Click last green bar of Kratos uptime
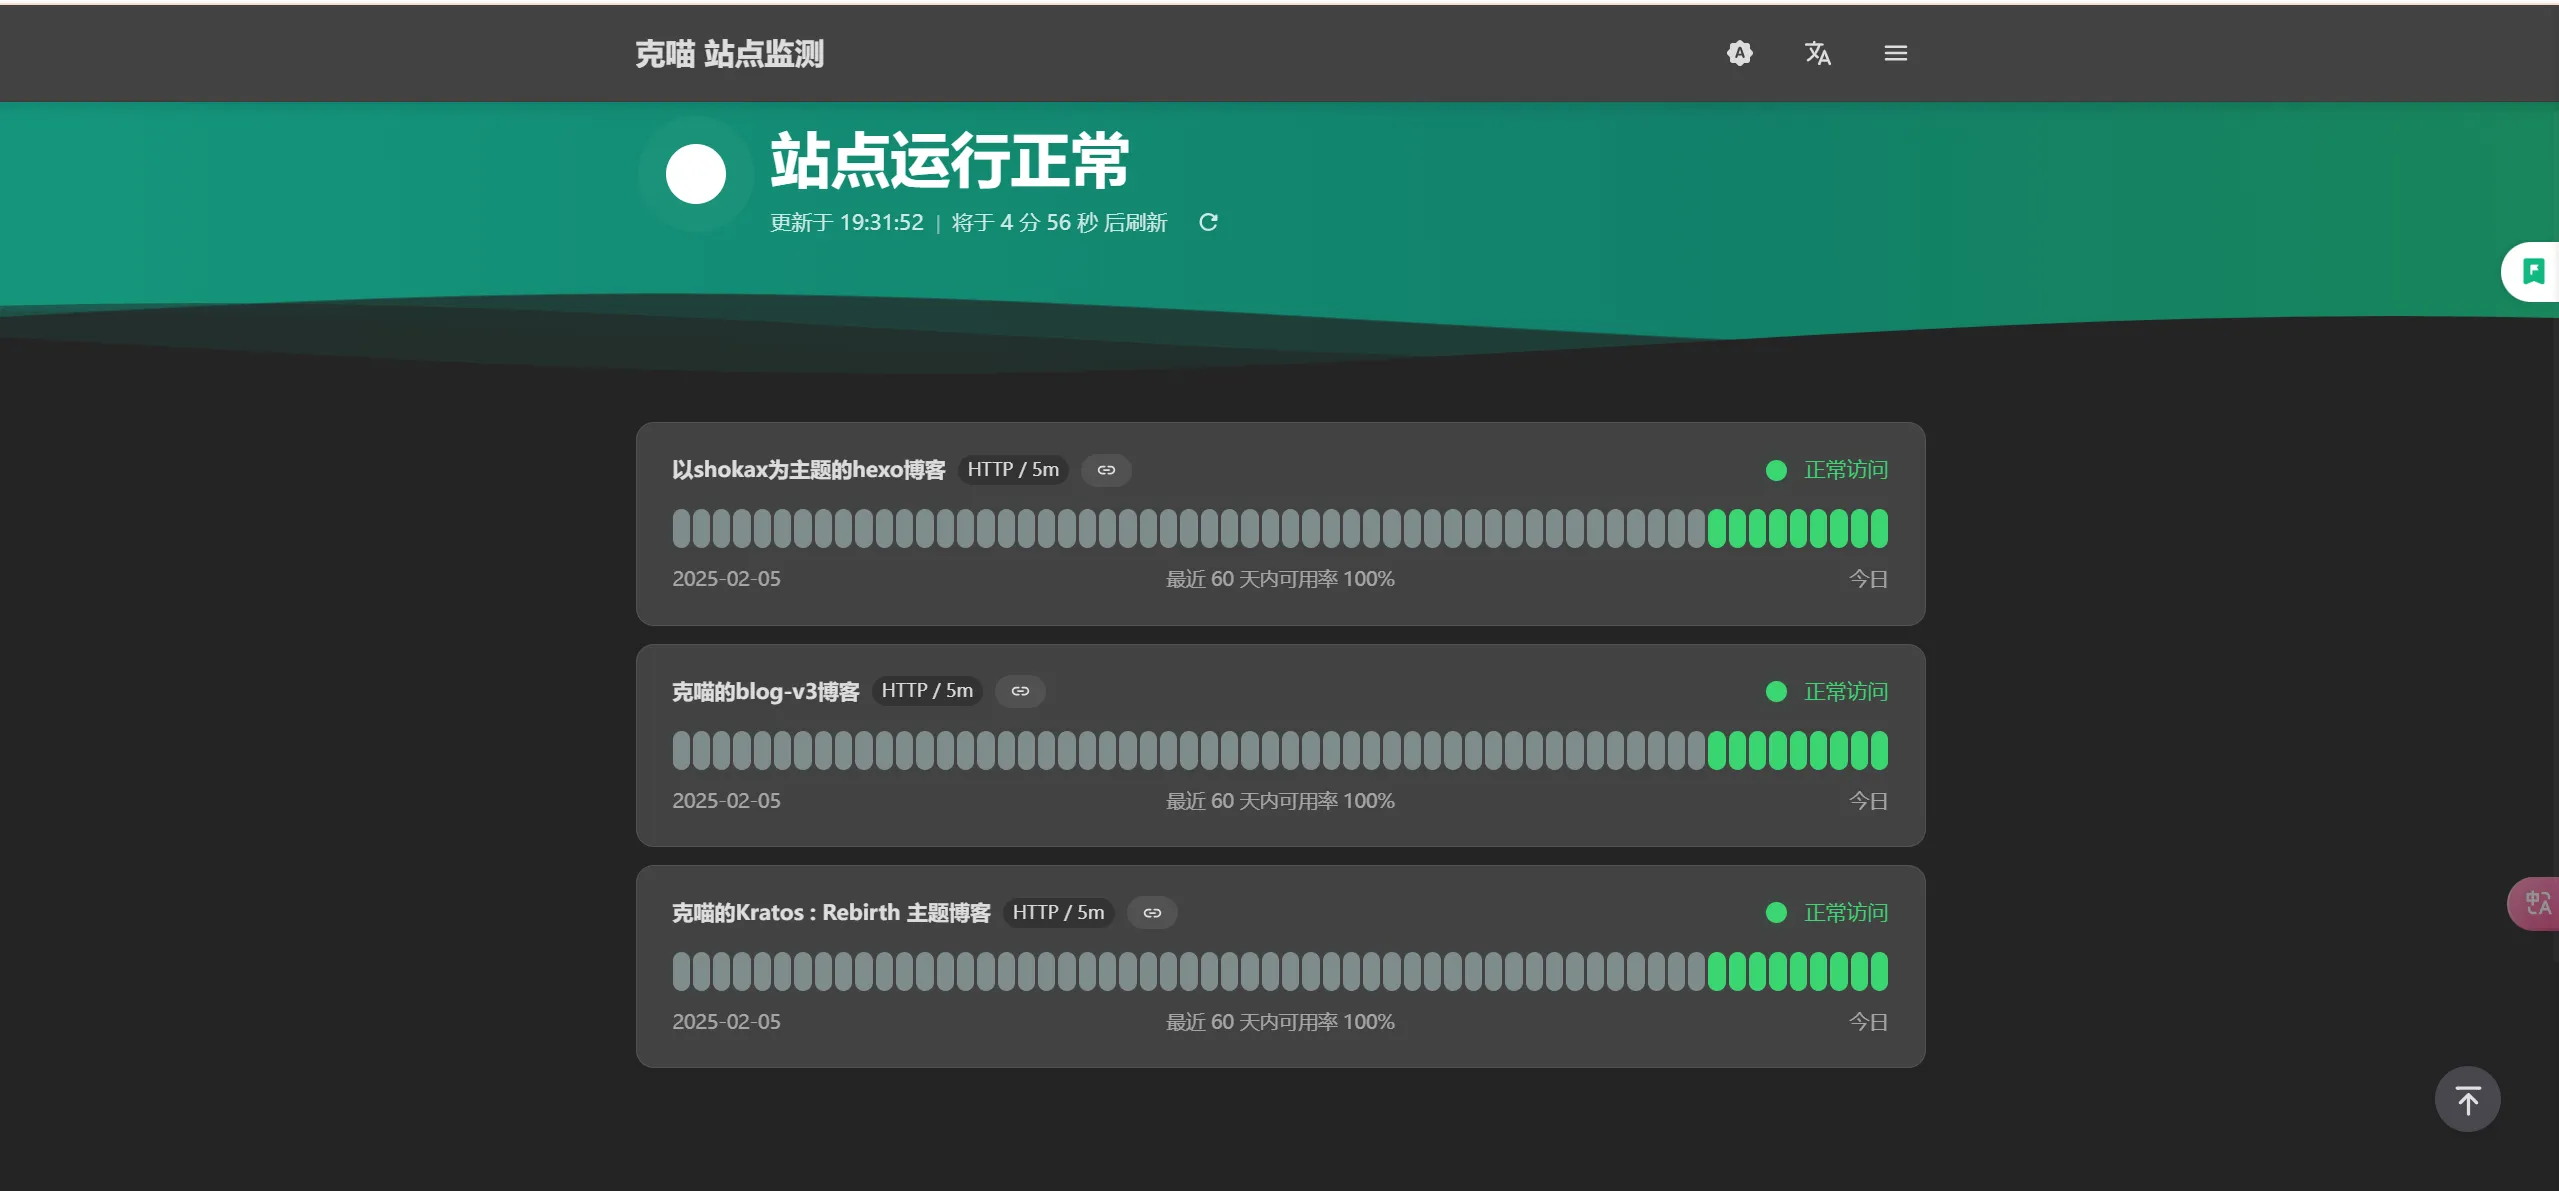2559x1191 pixels. 1879,971
